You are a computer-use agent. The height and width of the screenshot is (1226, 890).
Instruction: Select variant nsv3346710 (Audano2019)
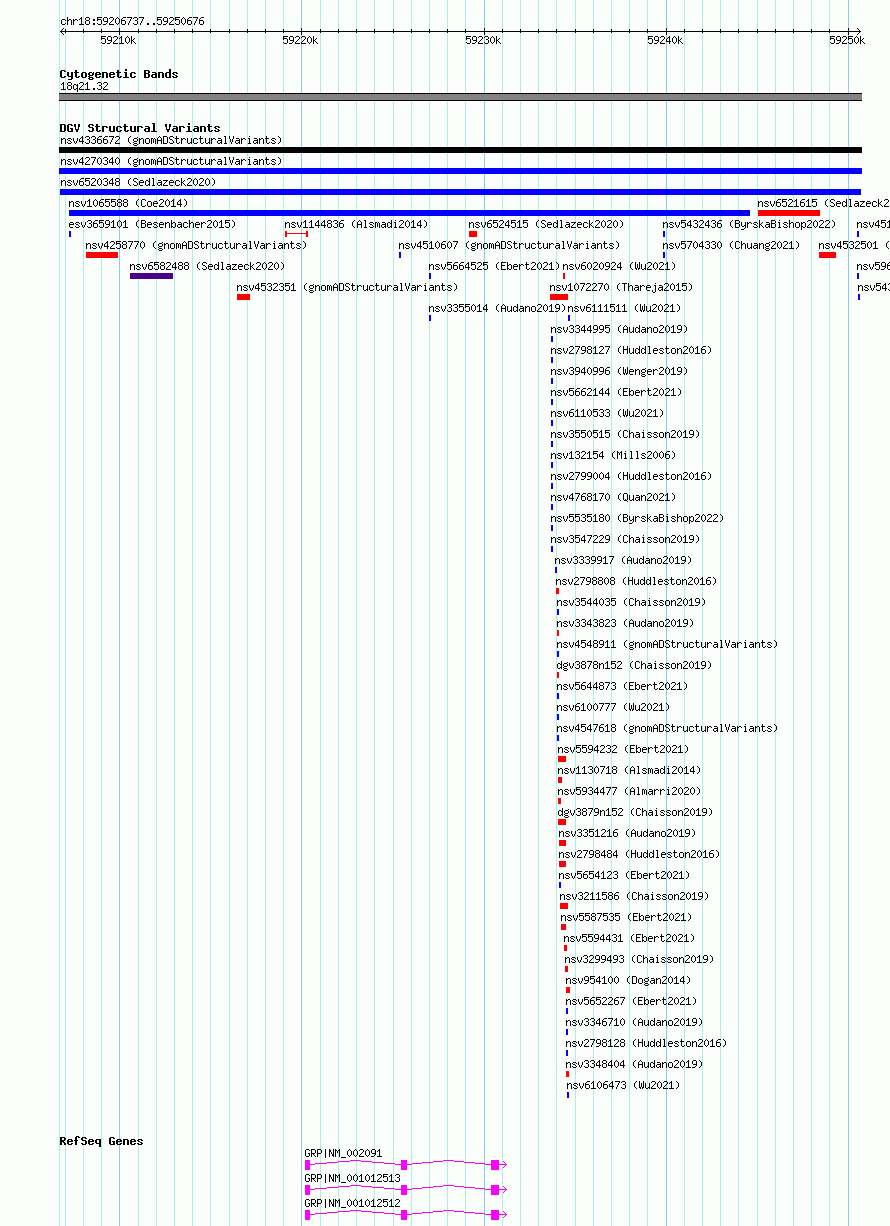point(634,1022)
